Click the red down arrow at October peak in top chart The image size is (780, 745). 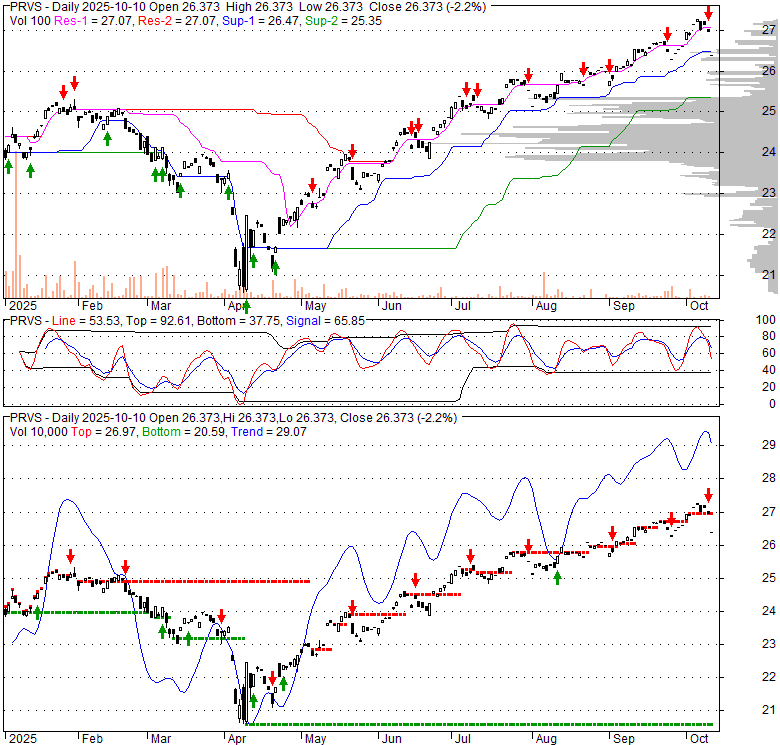coord(708,14)
